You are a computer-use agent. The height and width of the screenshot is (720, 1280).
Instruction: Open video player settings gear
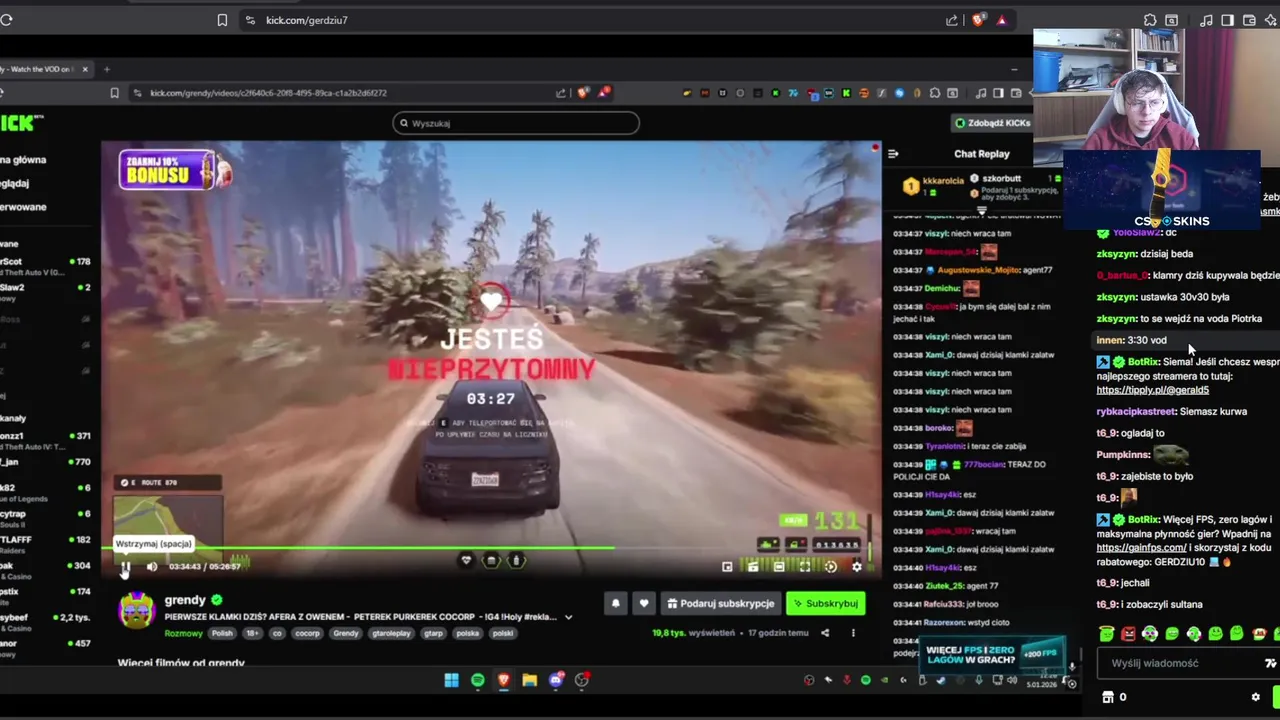tap(857, 567)
